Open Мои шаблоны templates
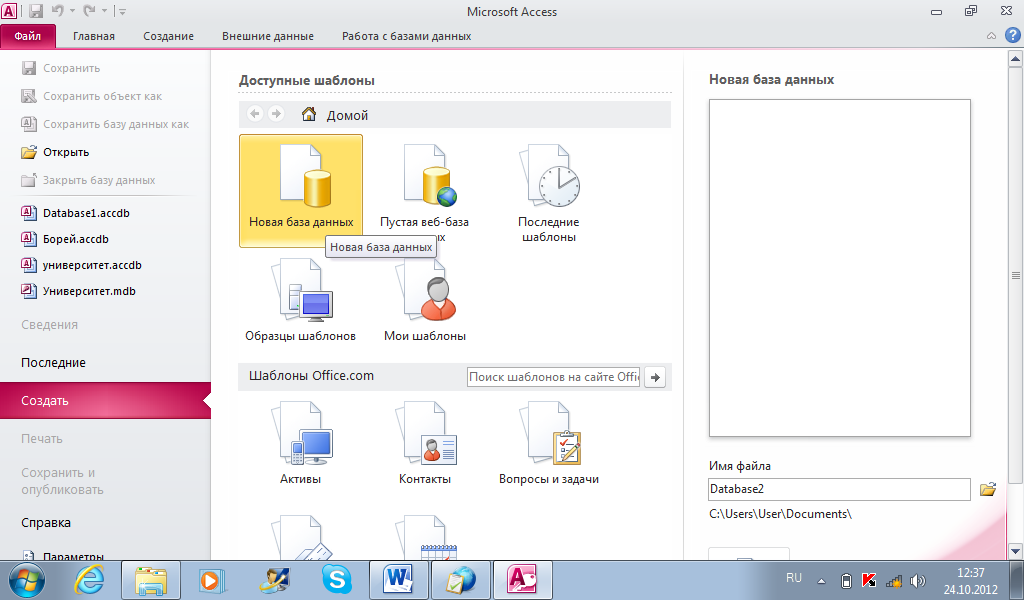This screenshot has width=1024, height=600. click(424, 300)
